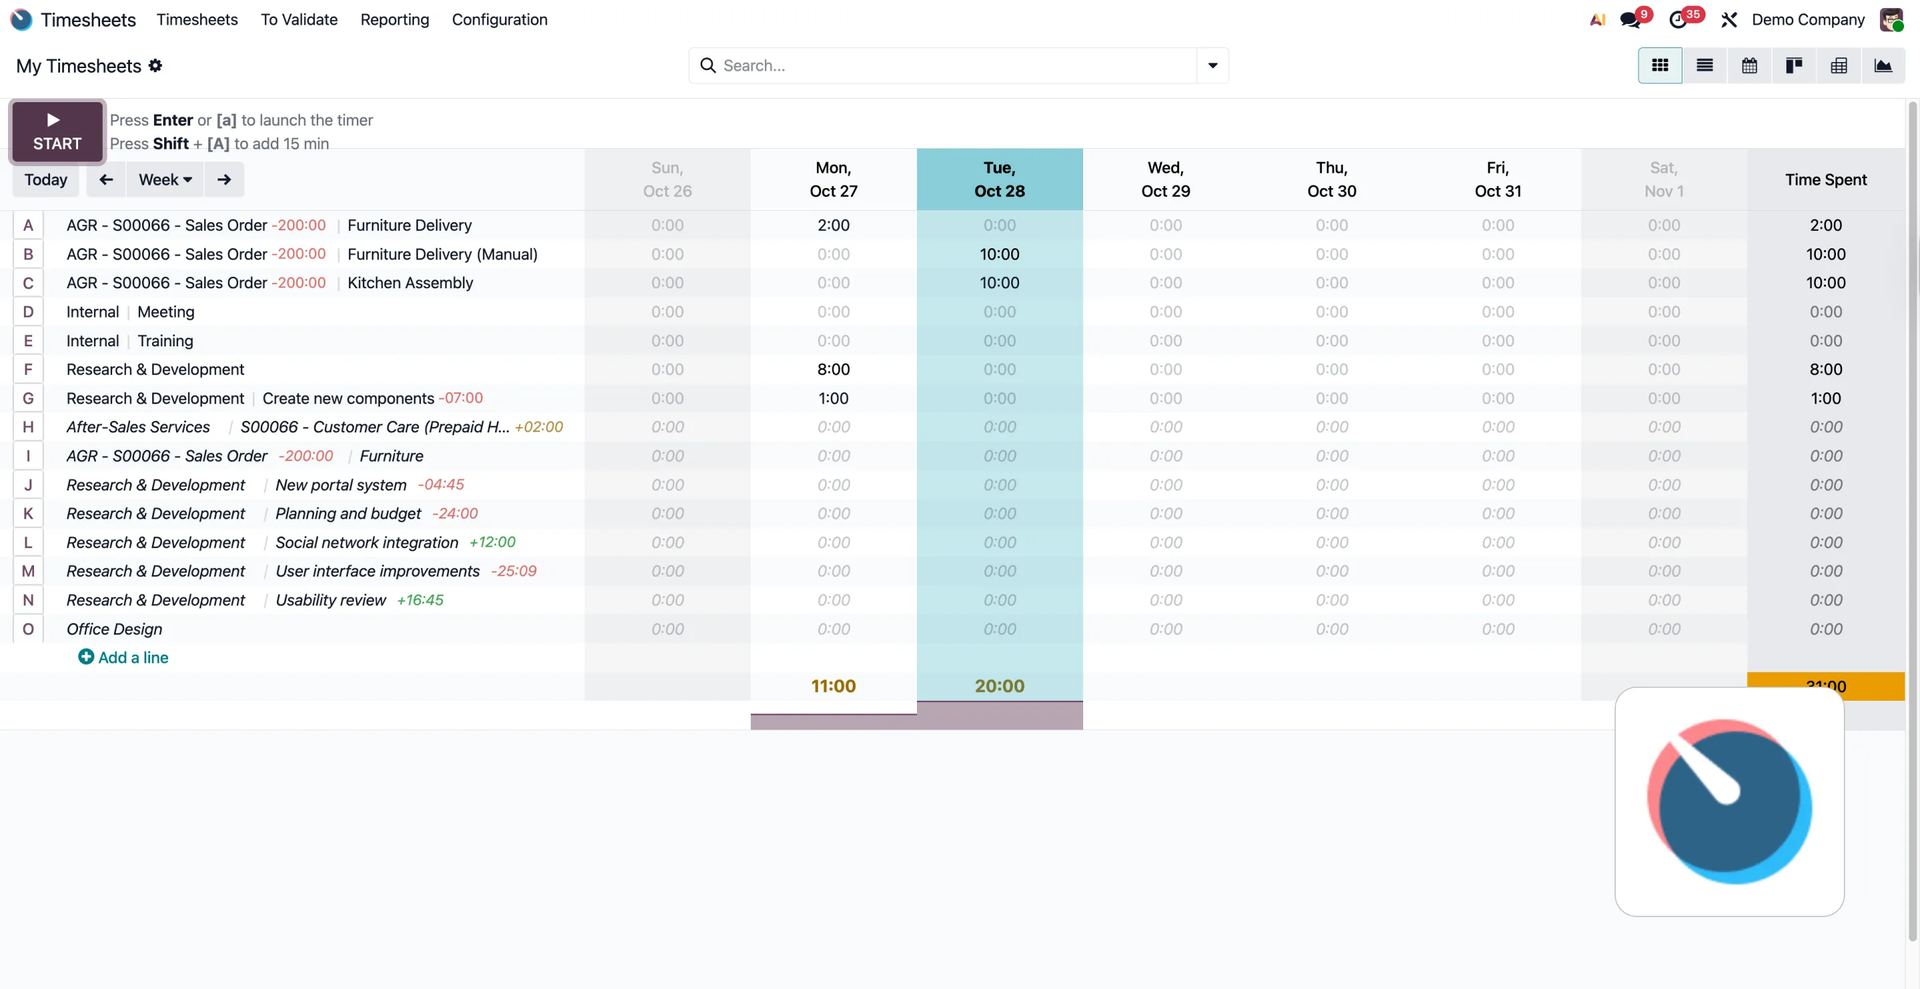Screen dimensions: 1920x989
Task: Click the Add a line link
Action: point(124,658)
